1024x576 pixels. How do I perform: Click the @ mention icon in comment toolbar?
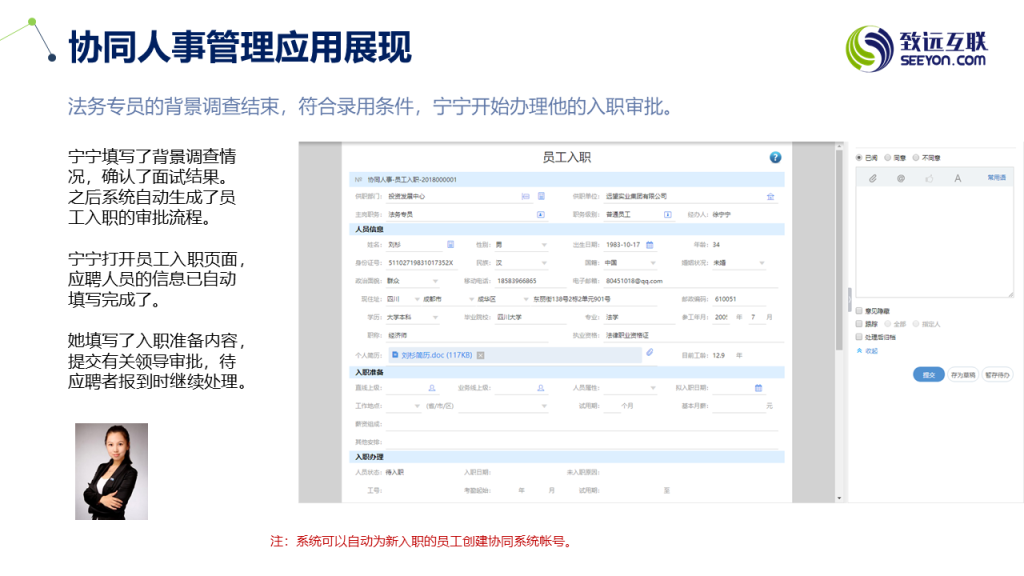[x=900, y=178]
